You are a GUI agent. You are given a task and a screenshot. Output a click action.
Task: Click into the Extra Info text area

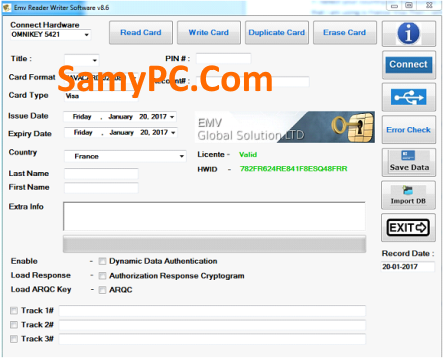click(x=214, y=216)
